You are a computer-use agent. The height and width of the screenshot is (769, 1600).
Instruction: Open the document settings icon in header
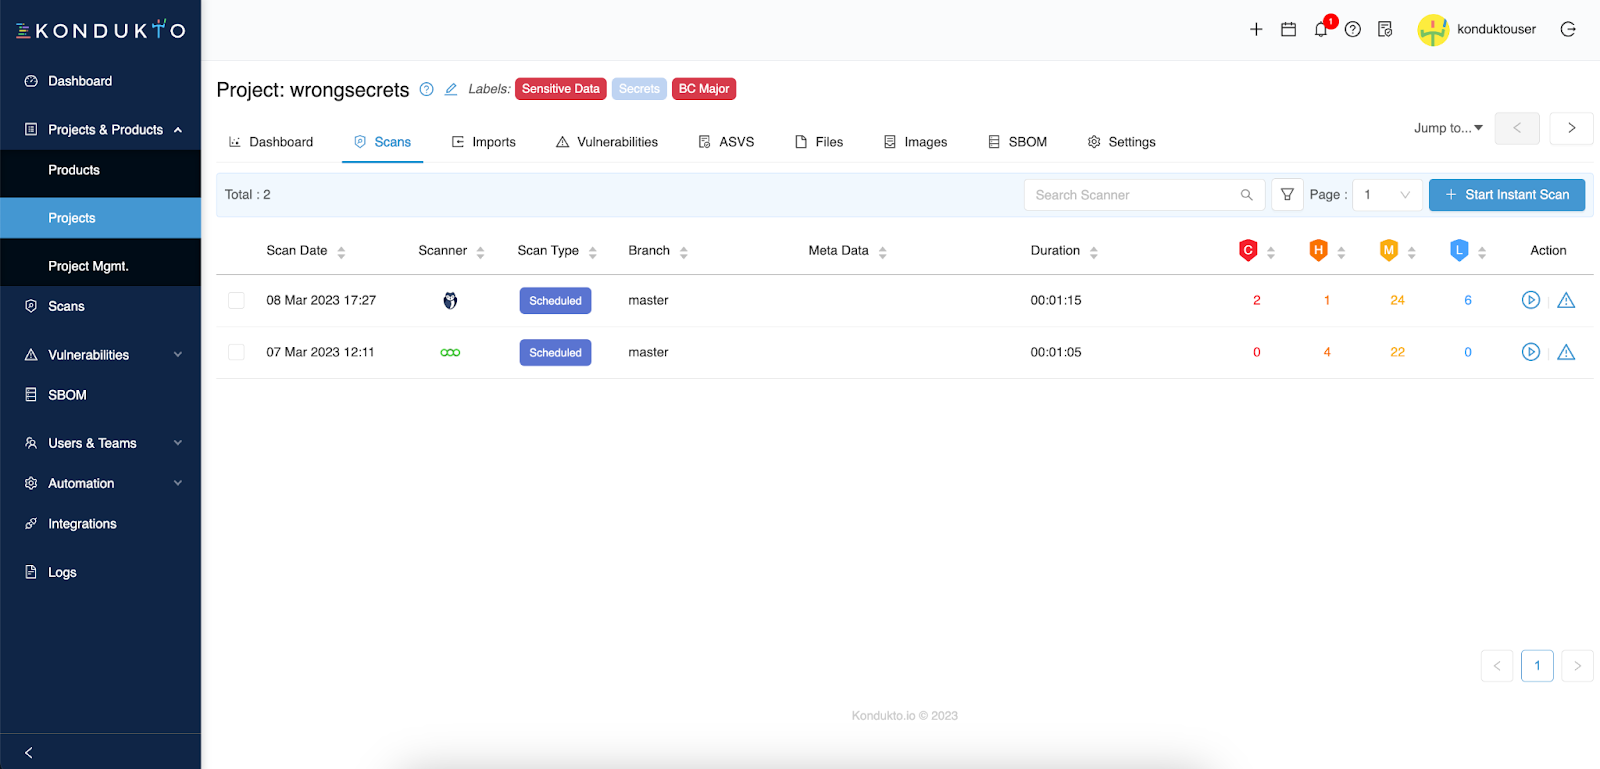pyautogui.click(x=1385, y=29)
